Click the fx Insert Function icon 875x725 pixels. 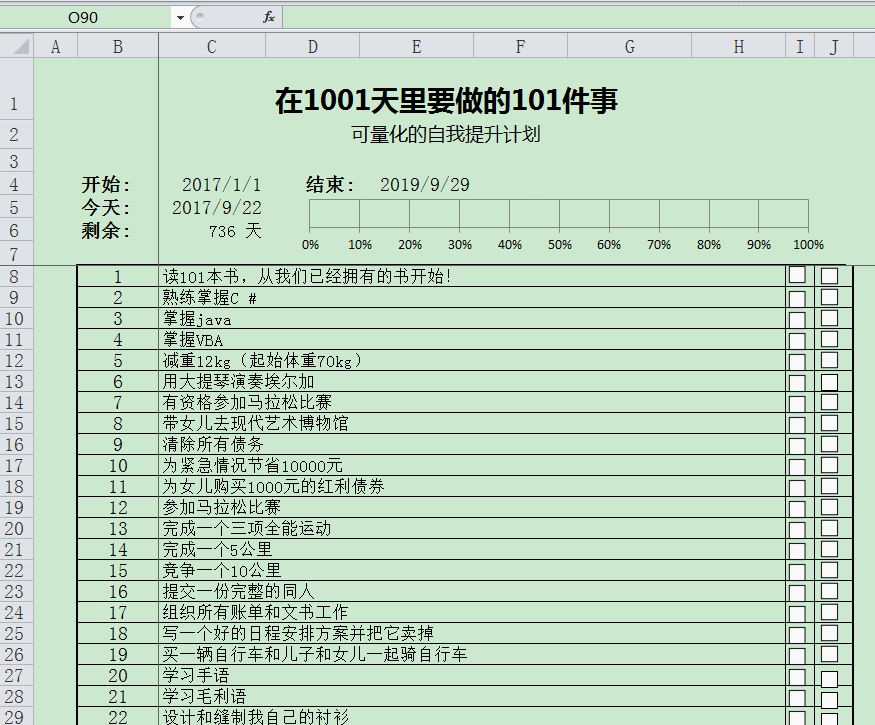click(x=269, y=17)
